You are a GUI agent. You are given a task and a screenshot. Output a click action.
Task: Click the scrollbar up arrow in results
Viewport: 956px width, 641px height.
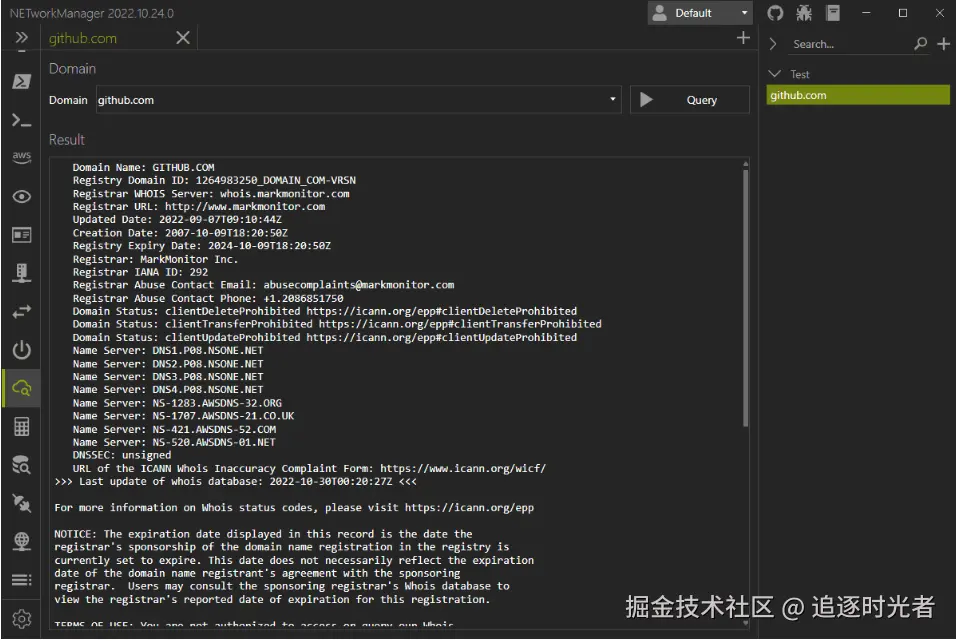tap(745, 164)
